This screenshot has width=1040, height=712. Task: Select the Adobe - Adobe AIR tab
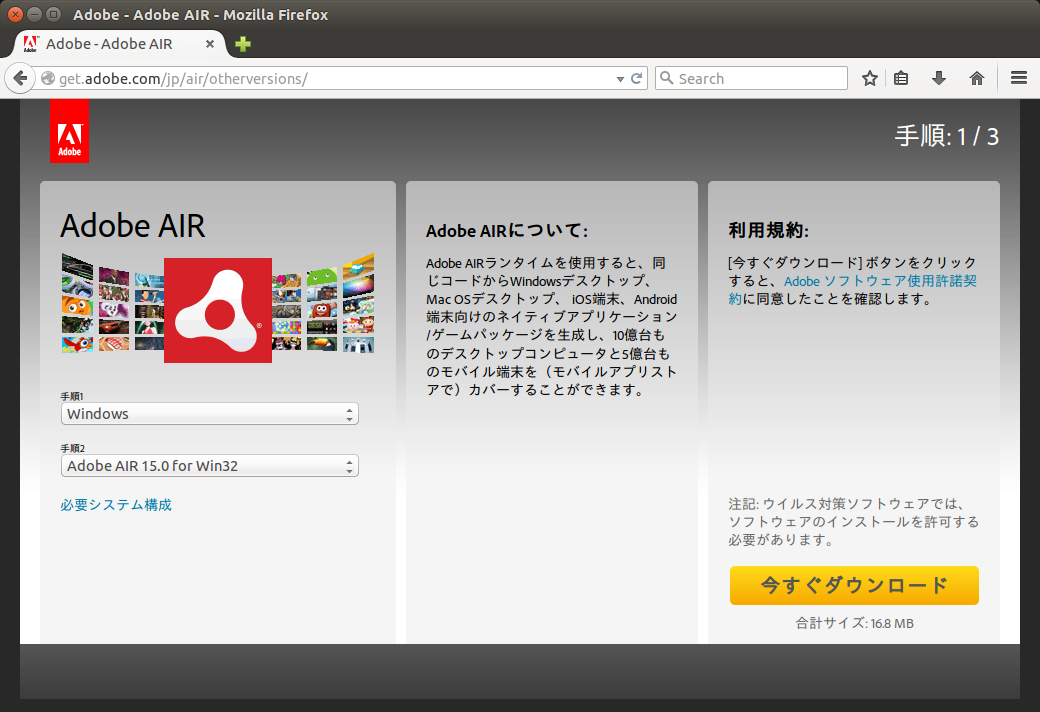pos(120,44)
